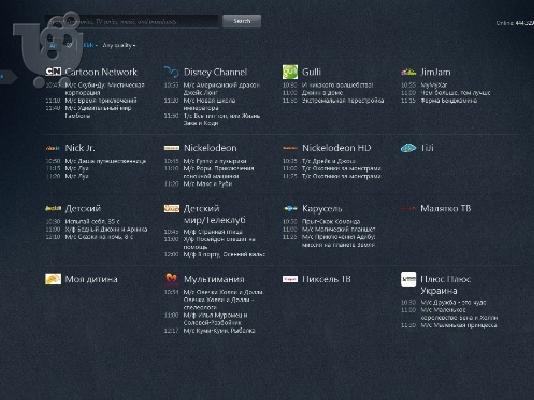Screen dimensions: 534x400
Task: Select 'М/с Даша-путешественница' on Nick Jr.
Action: [x=105, y=161]
